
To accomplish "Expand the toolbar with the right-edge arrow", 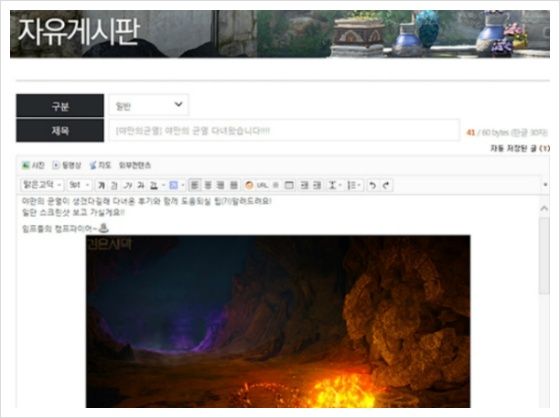I will click(x=545, y=185).
